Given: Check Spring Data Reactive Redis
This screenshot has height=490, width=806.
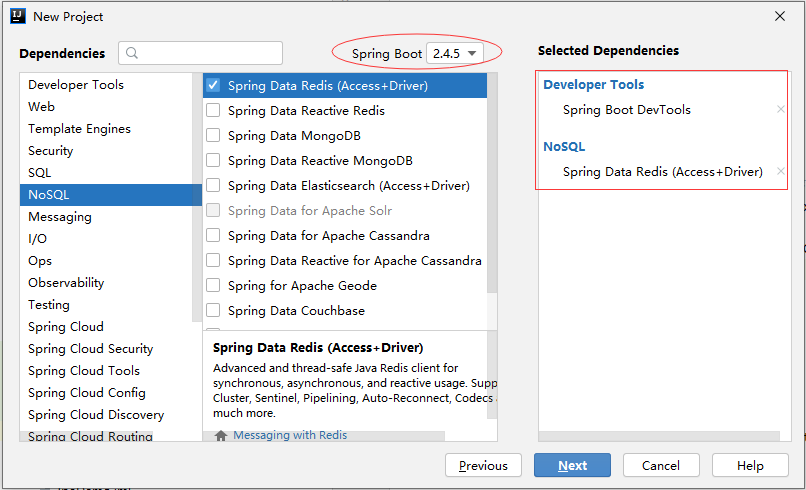Looking at the screenshot, I should tap(213, 110).
